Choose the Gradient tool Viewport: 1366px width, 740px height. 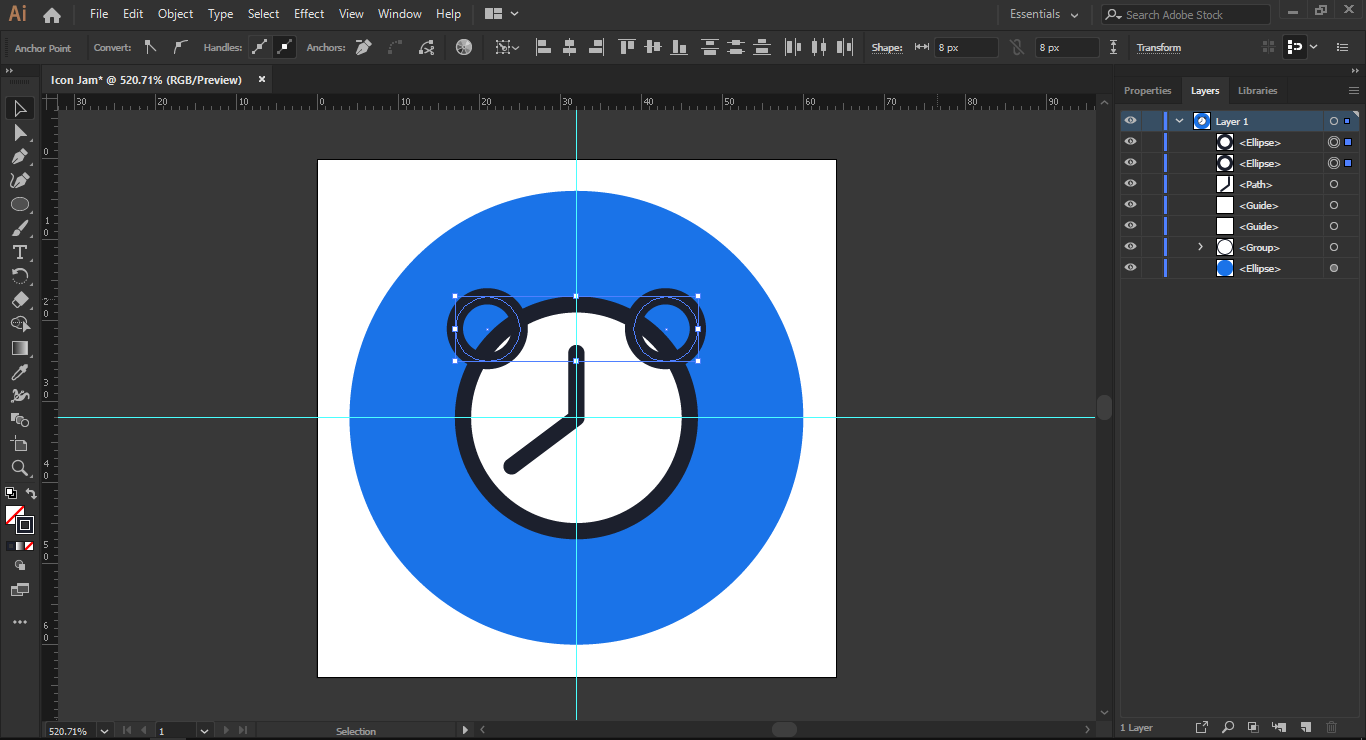(x=20, y=348)
